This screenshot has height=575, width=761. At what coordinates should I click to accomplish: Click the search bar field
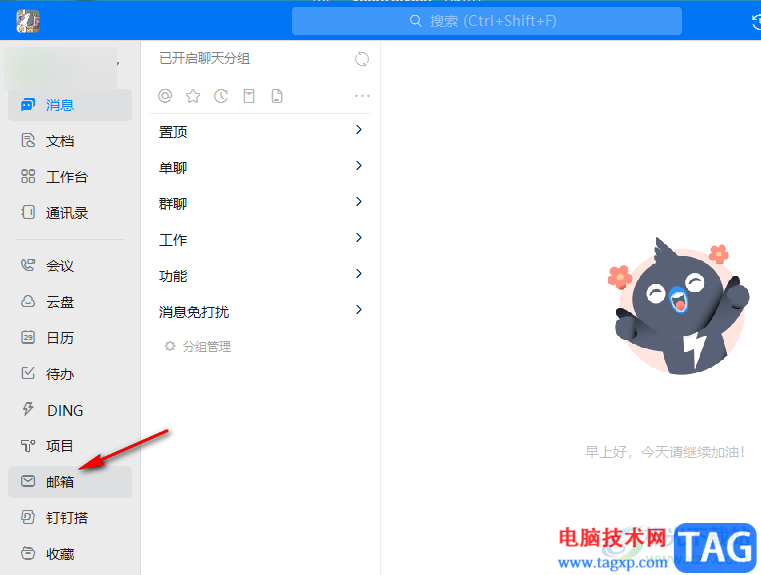pyautogui.click(x=486, y=21)
